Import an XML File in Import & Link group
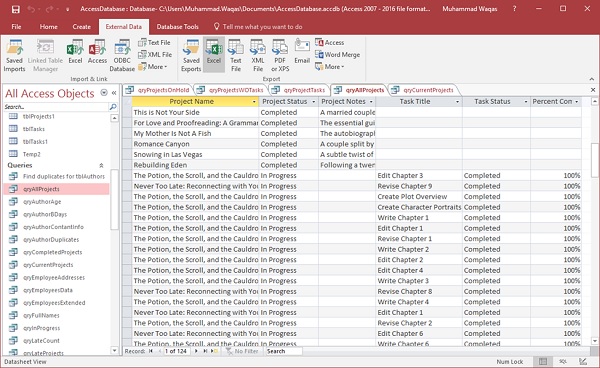This screenshot has width=600, height=368. click(x=155, y=55)
